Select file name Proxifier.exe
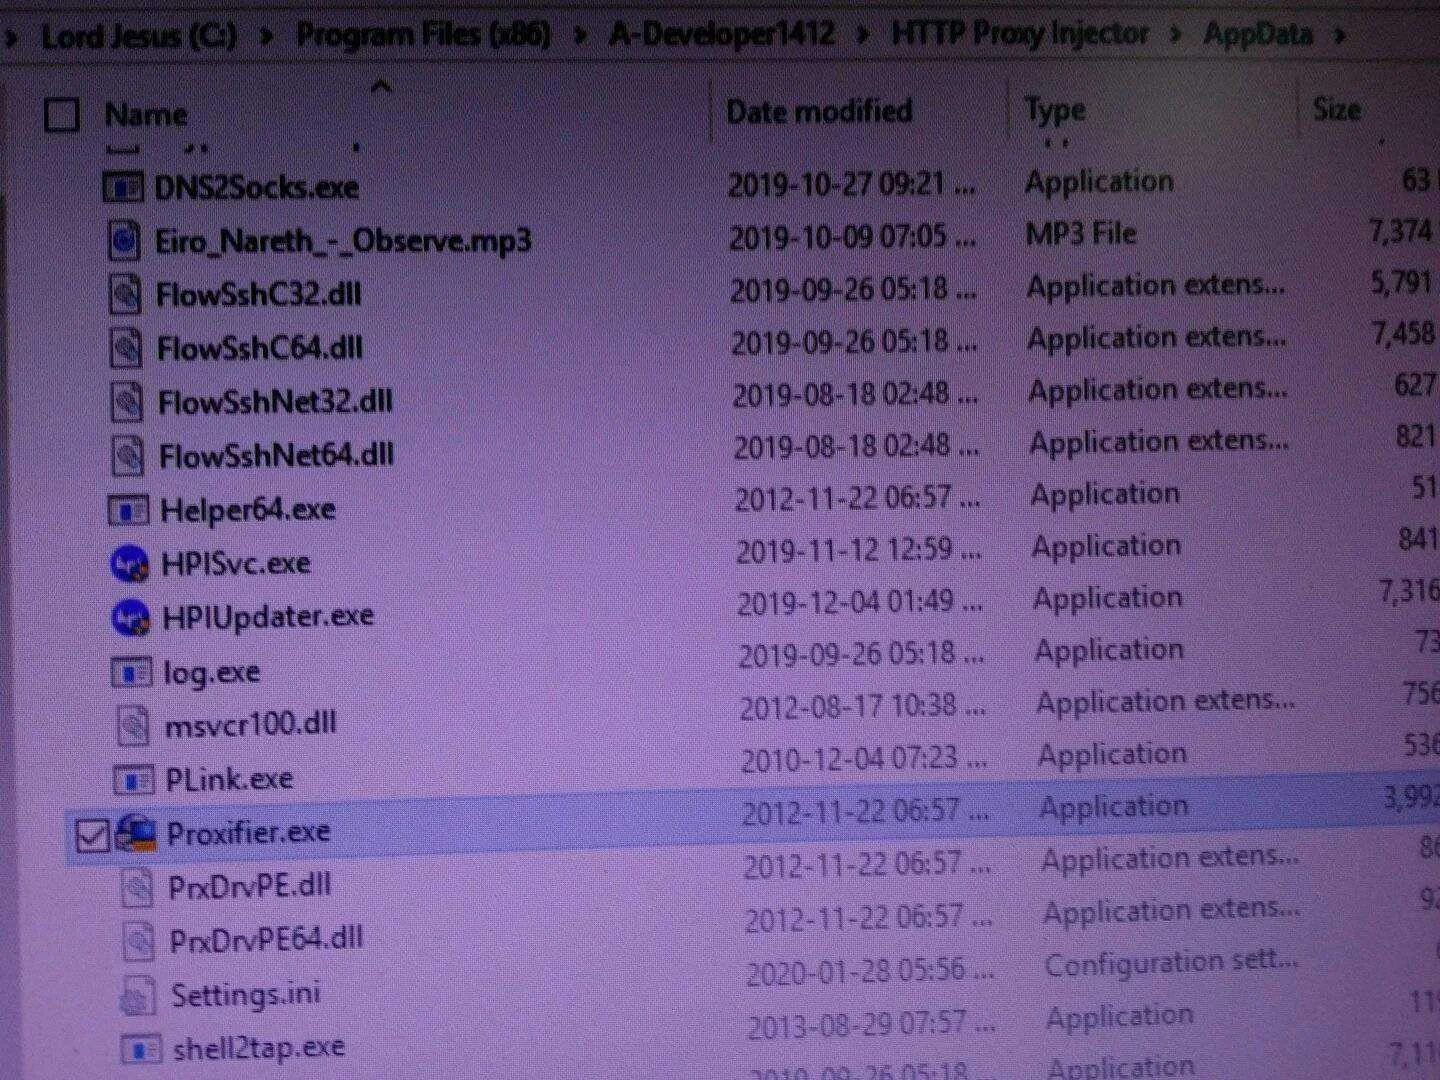The width and height of the screenshot is (1440, 1080). 248,832
